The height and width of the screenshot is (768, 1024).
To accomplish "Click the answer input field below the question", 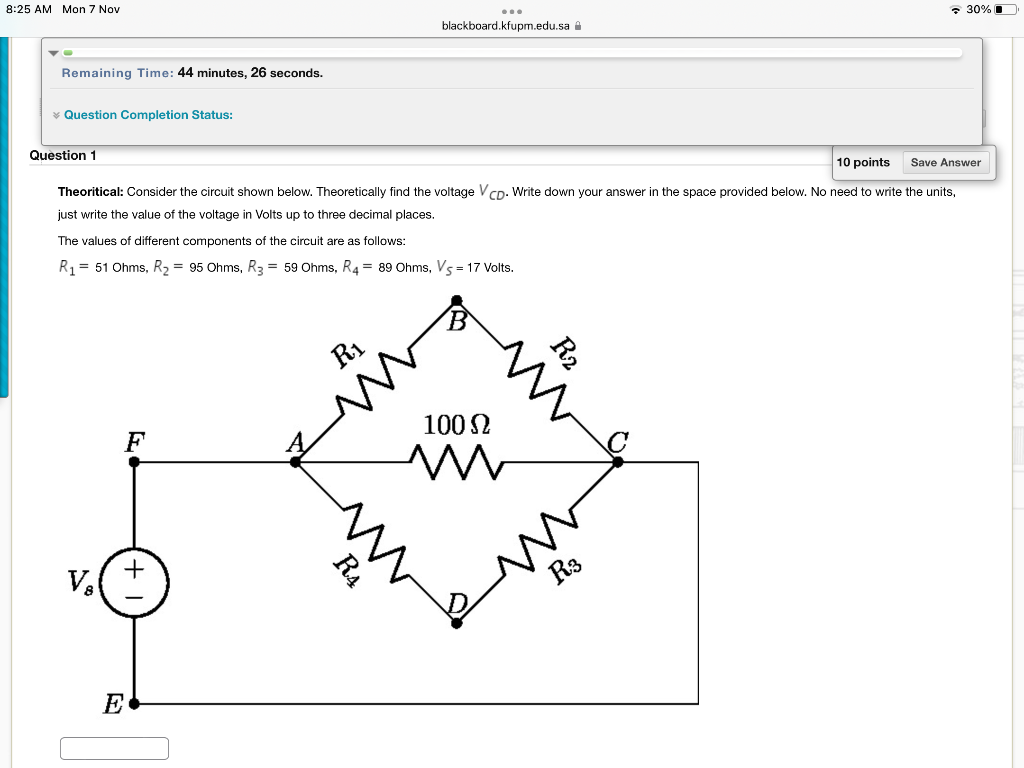I will (x=113, y=747).
